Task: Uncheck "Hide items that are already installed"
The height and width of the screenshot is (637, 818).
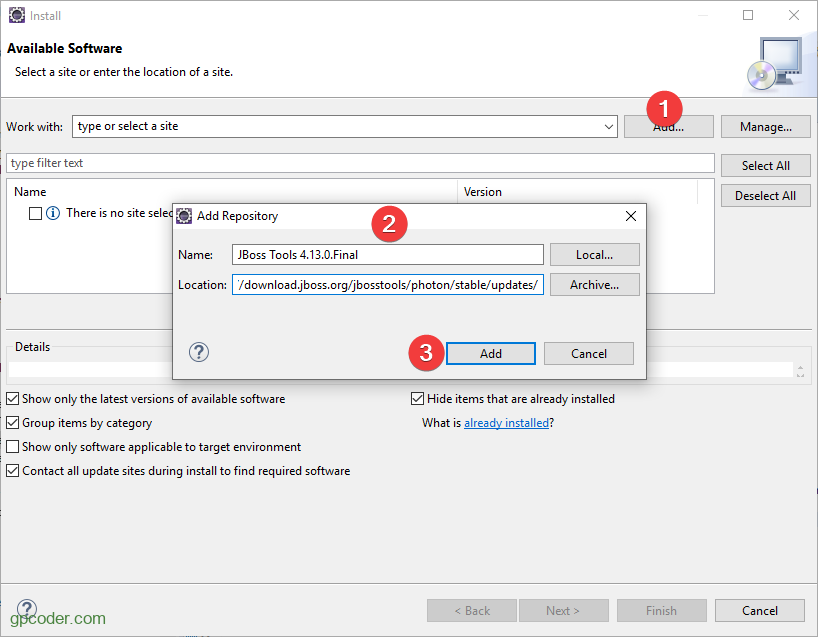Action: point(417,398)
